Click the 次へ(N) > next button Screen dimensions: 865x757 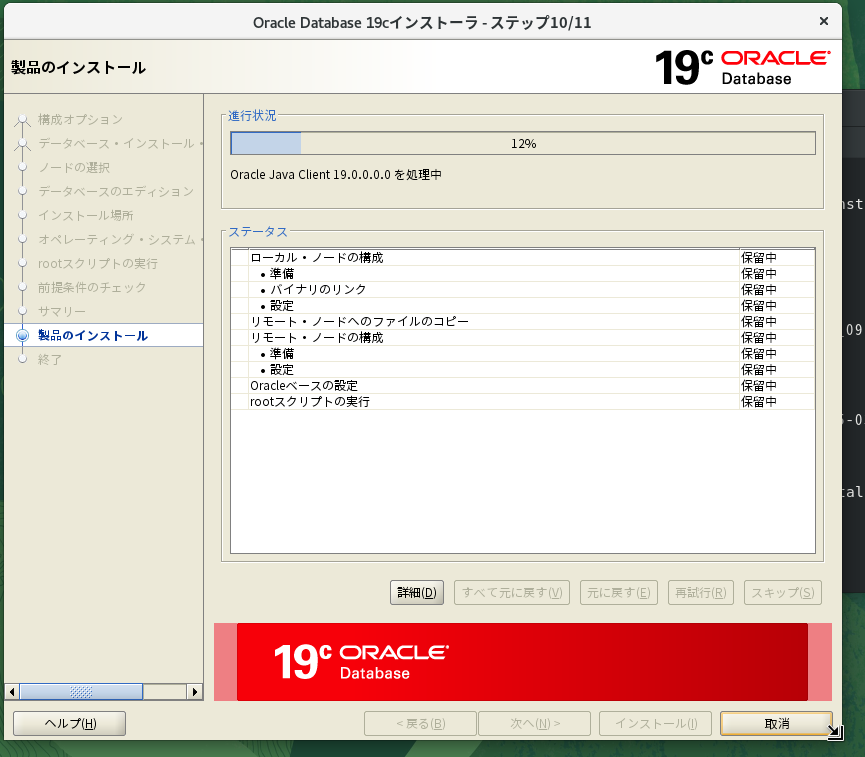(x=535, y=723)
